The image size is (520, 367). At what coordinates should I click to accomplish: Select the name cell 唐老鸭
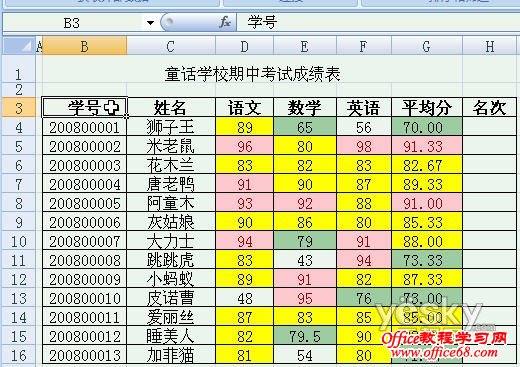[171, 184]
